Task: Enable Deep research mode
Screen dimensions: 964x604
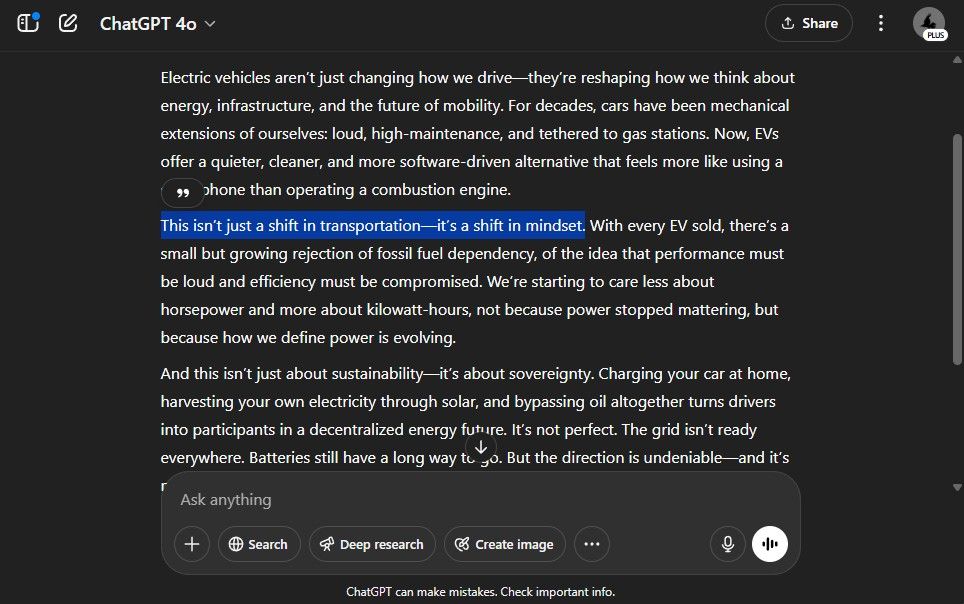Action: [372, 544]
